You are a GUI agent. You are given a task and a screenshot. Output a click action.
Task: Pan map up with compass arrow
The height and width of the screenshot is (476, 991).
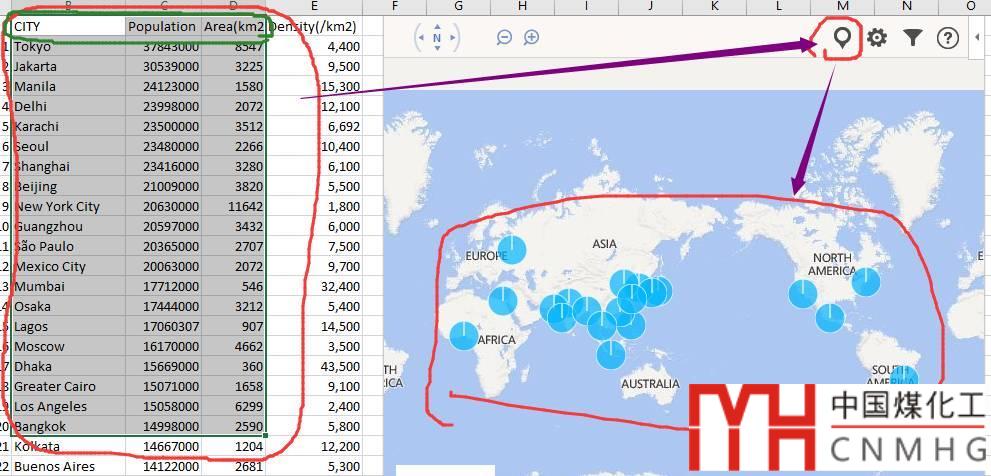(437, 25)
